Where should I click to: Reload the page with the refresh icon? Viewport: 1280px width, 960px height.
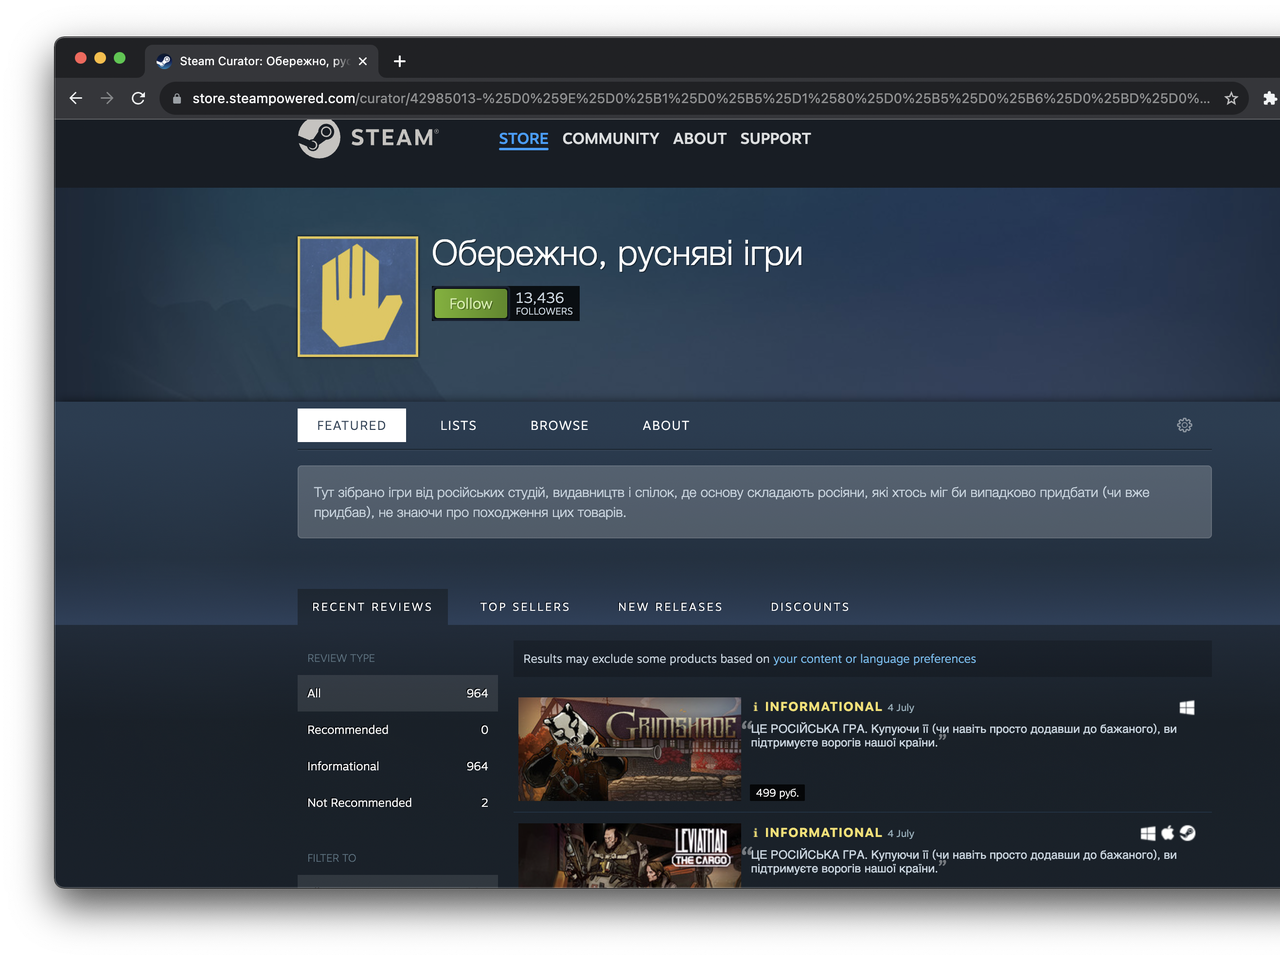(138, 98)
